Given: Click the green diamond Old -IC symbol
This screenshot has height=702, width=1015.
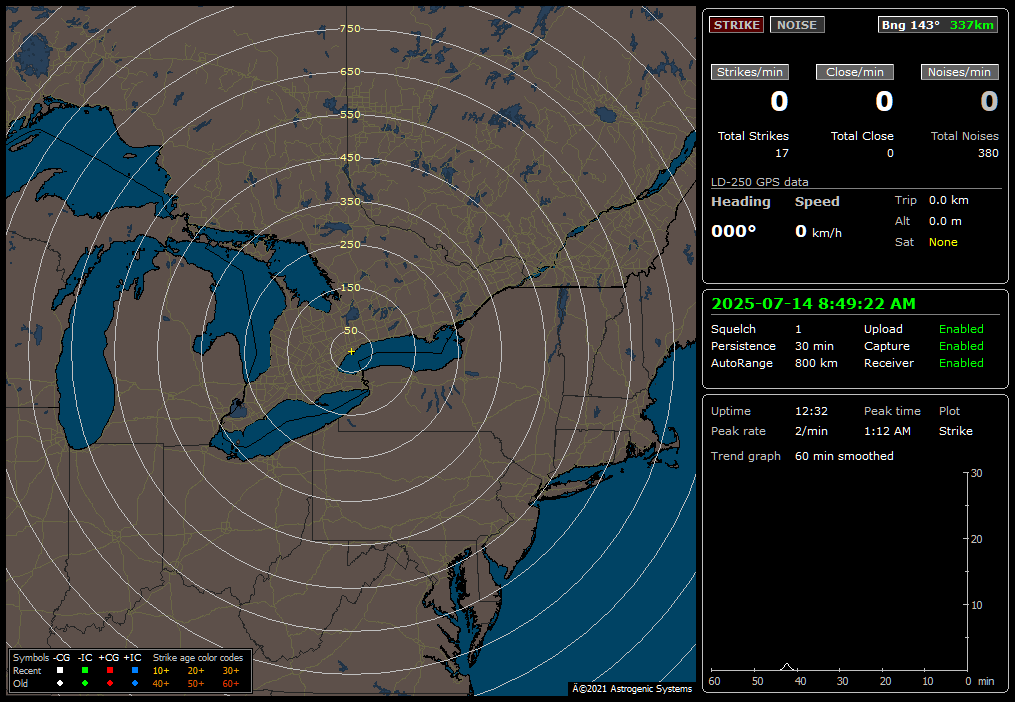Looking at the screenshot, I should [85, 683].
